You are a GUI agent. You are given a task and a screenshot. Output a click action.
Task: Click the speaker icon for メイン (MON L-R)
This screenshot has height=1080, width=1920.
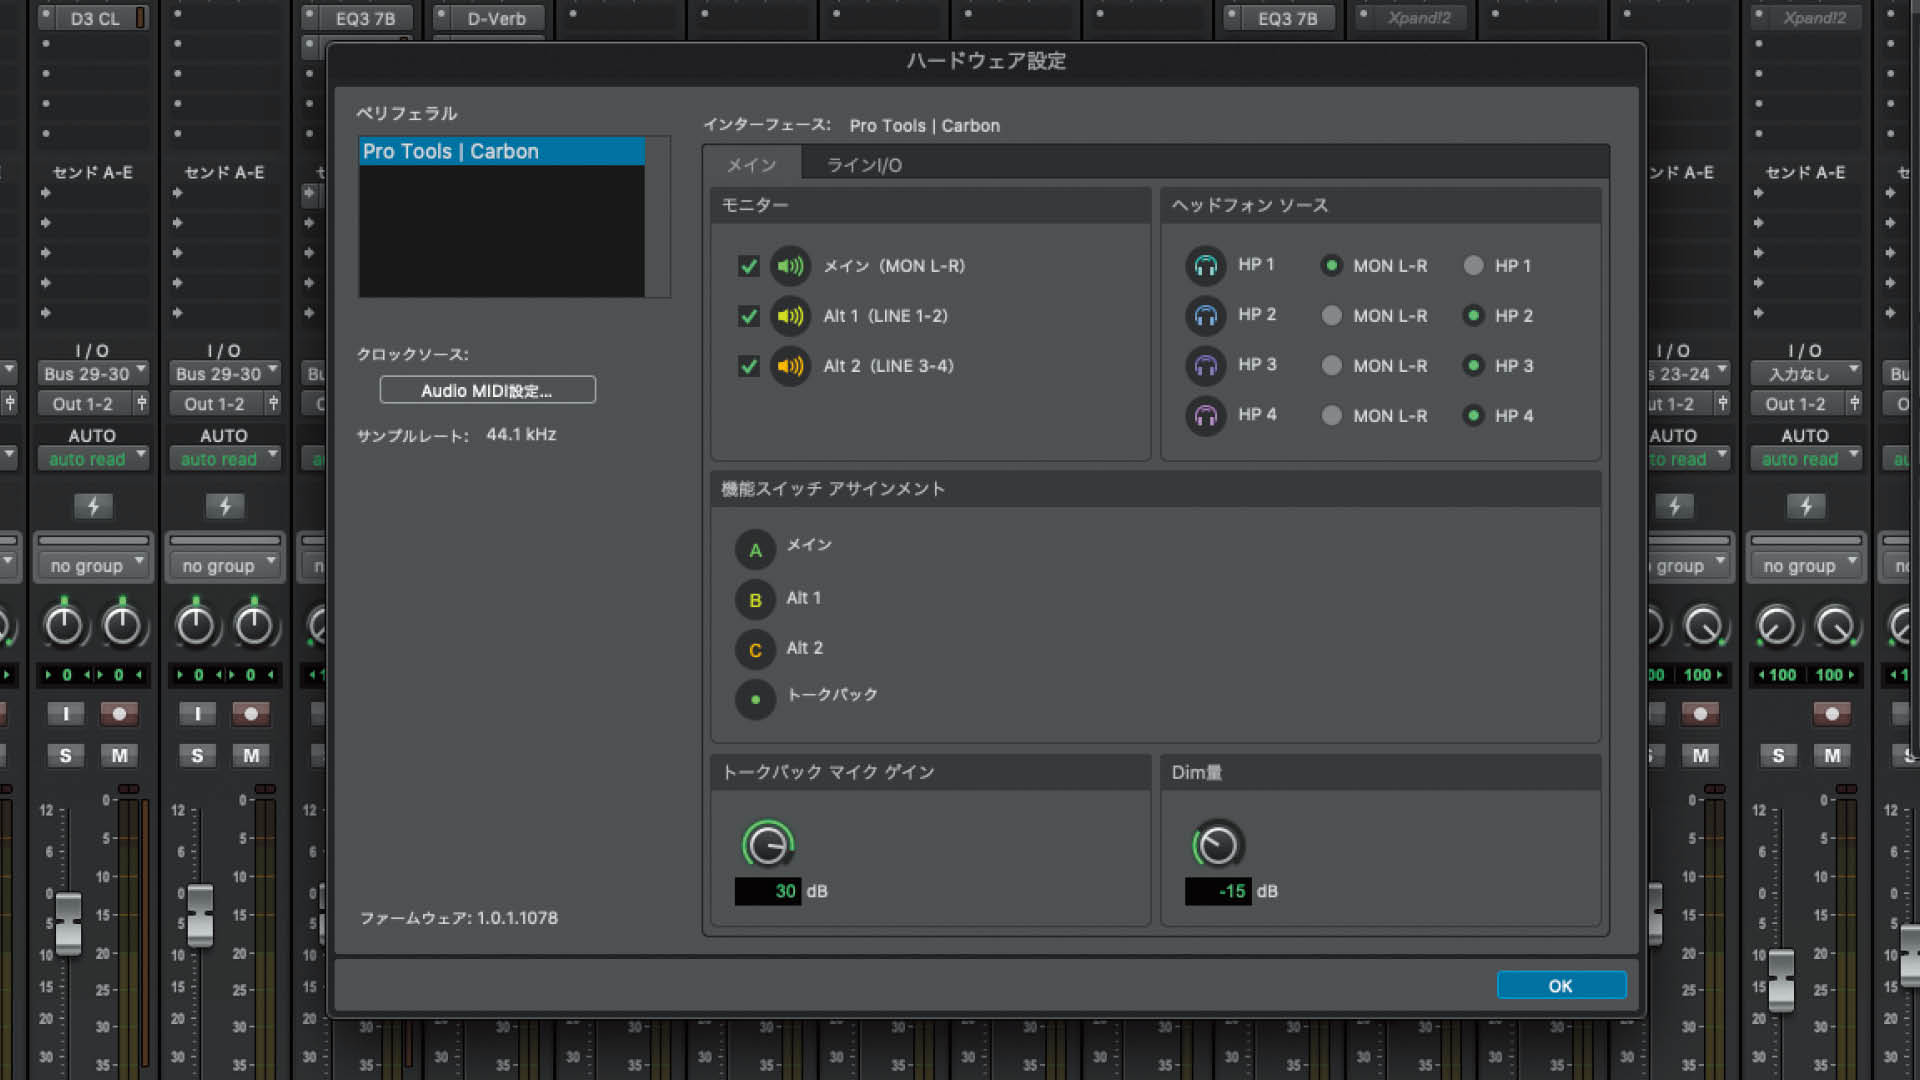(x=790, y=266)
